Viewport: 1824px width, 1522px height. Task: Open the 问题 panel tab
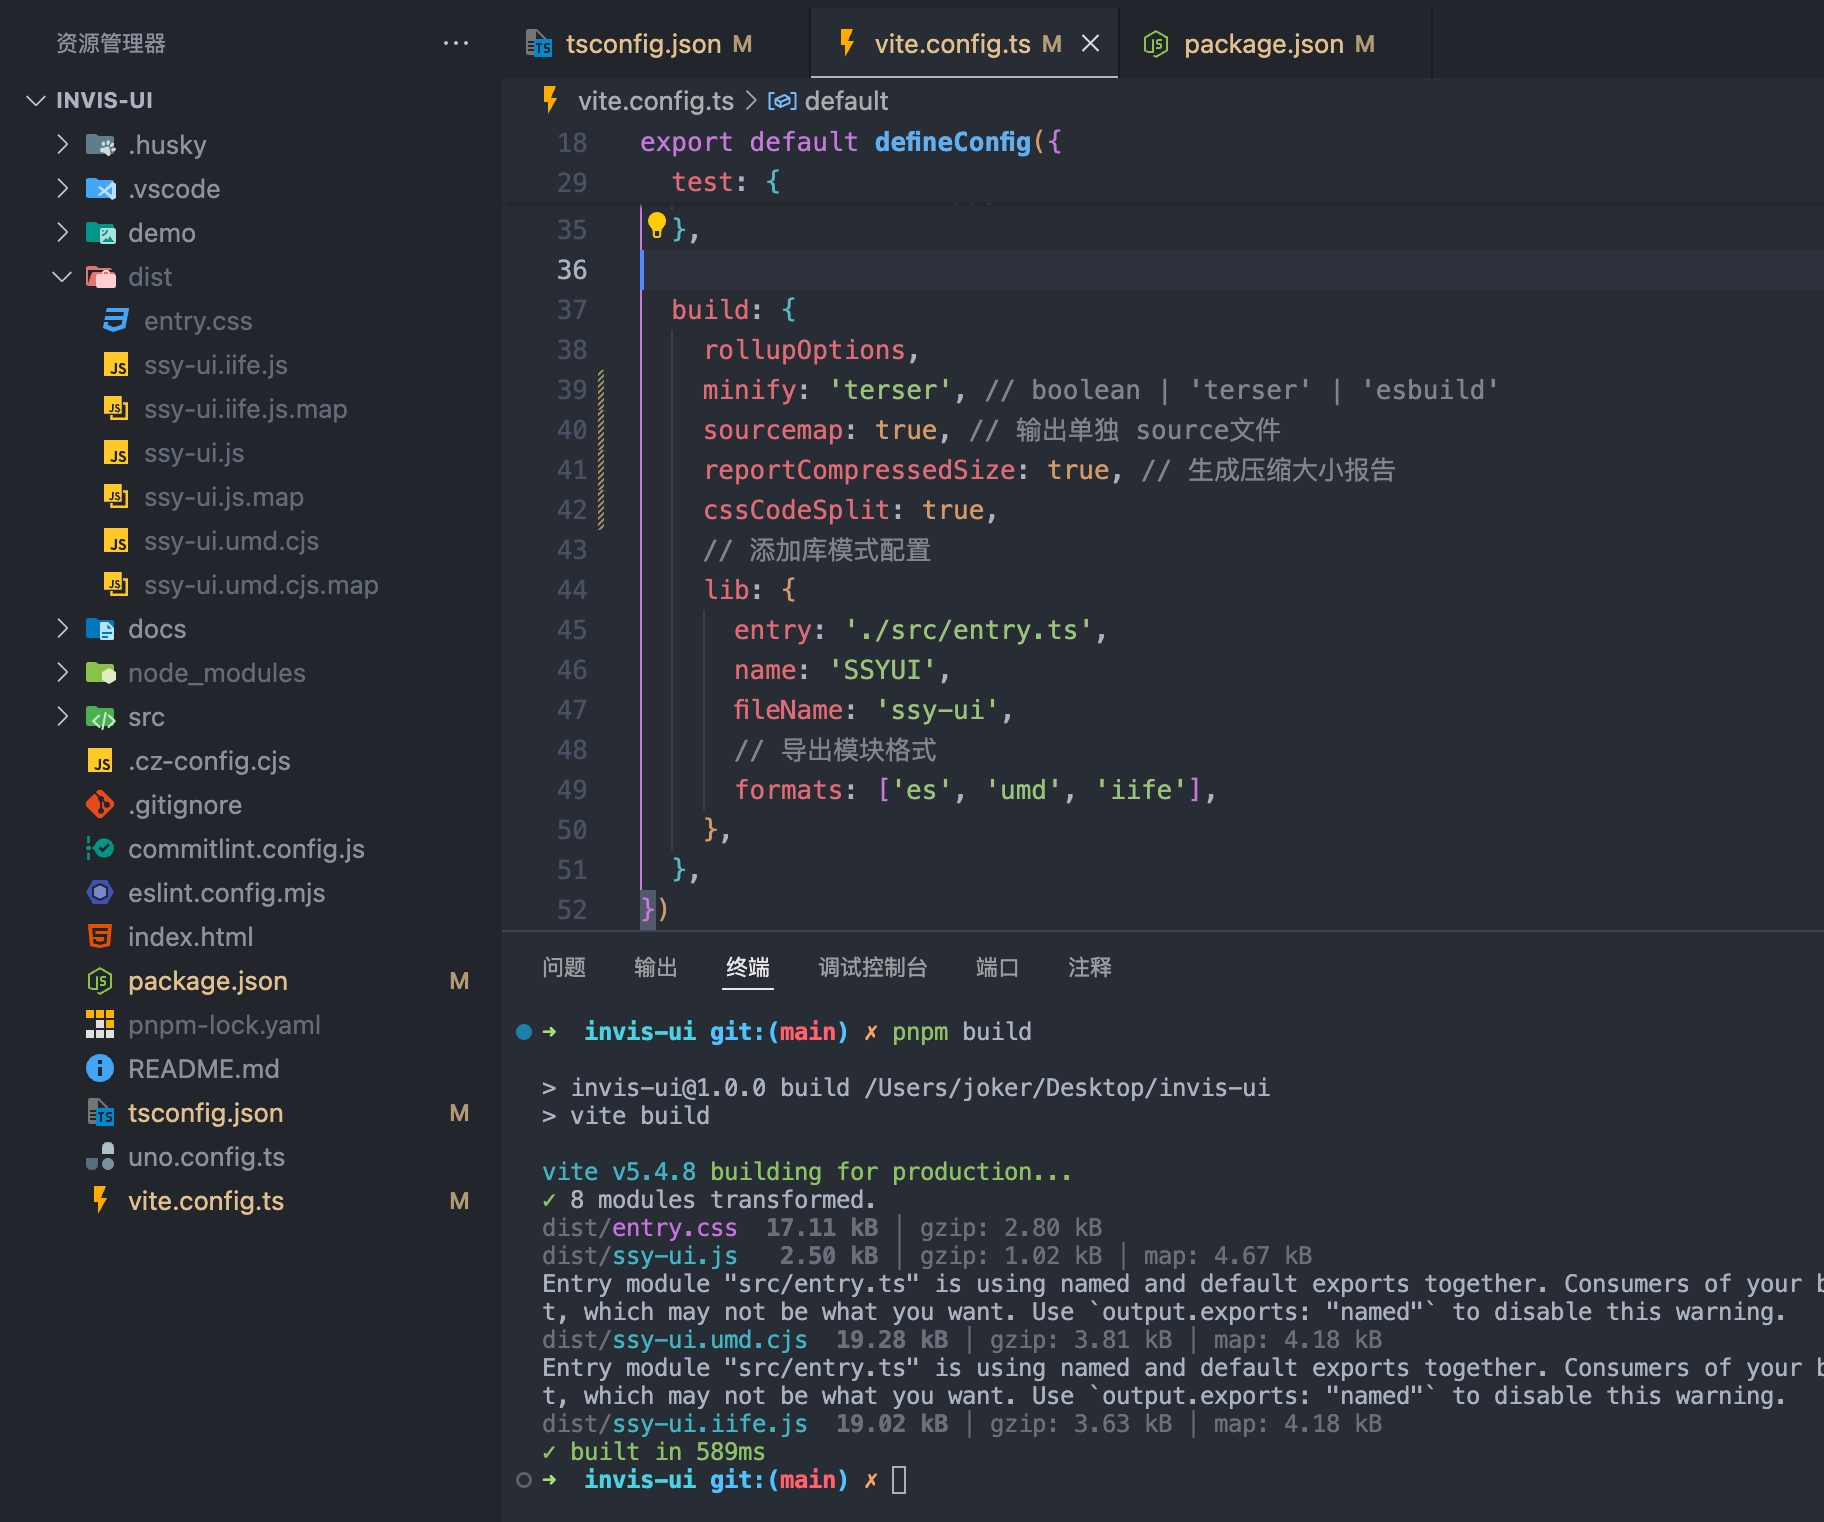564,967
